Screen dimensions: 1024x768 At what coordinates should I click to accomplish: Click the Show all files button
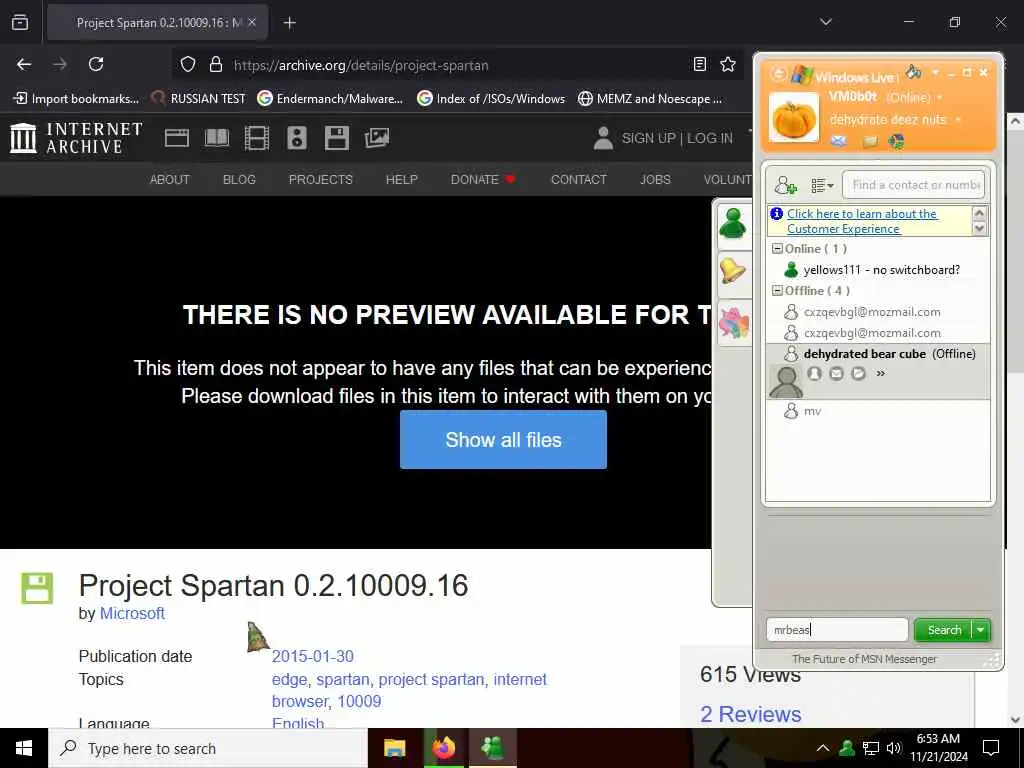(503, 440)
